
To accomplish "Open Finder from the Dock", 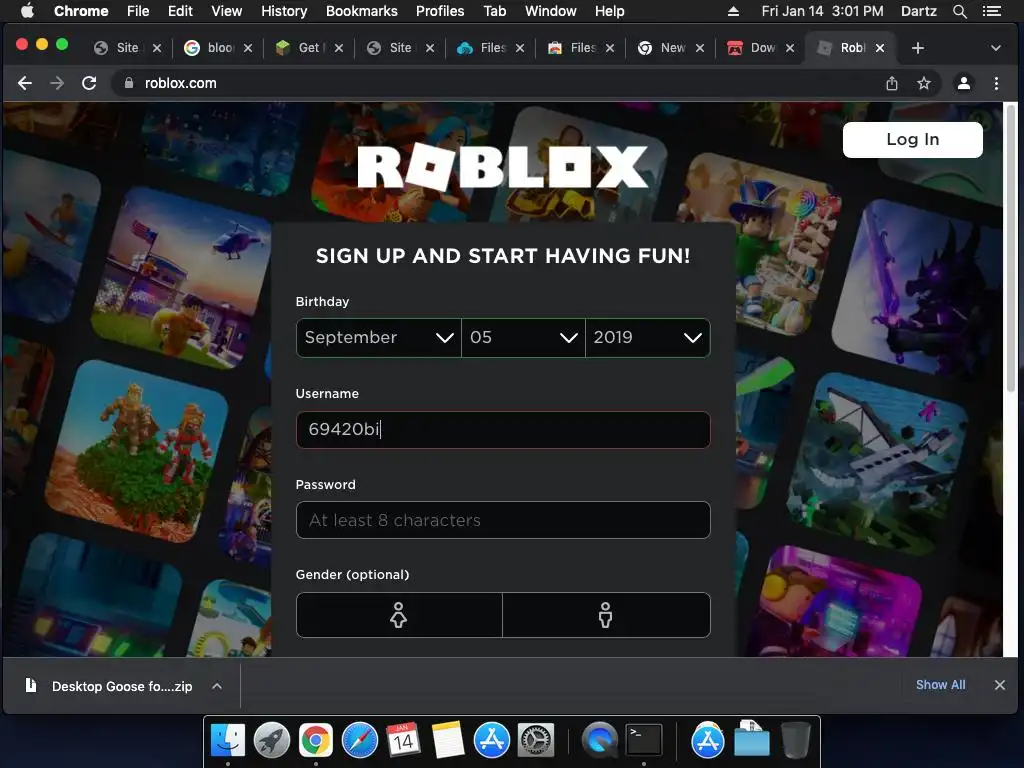I will [x=228, y=740].
